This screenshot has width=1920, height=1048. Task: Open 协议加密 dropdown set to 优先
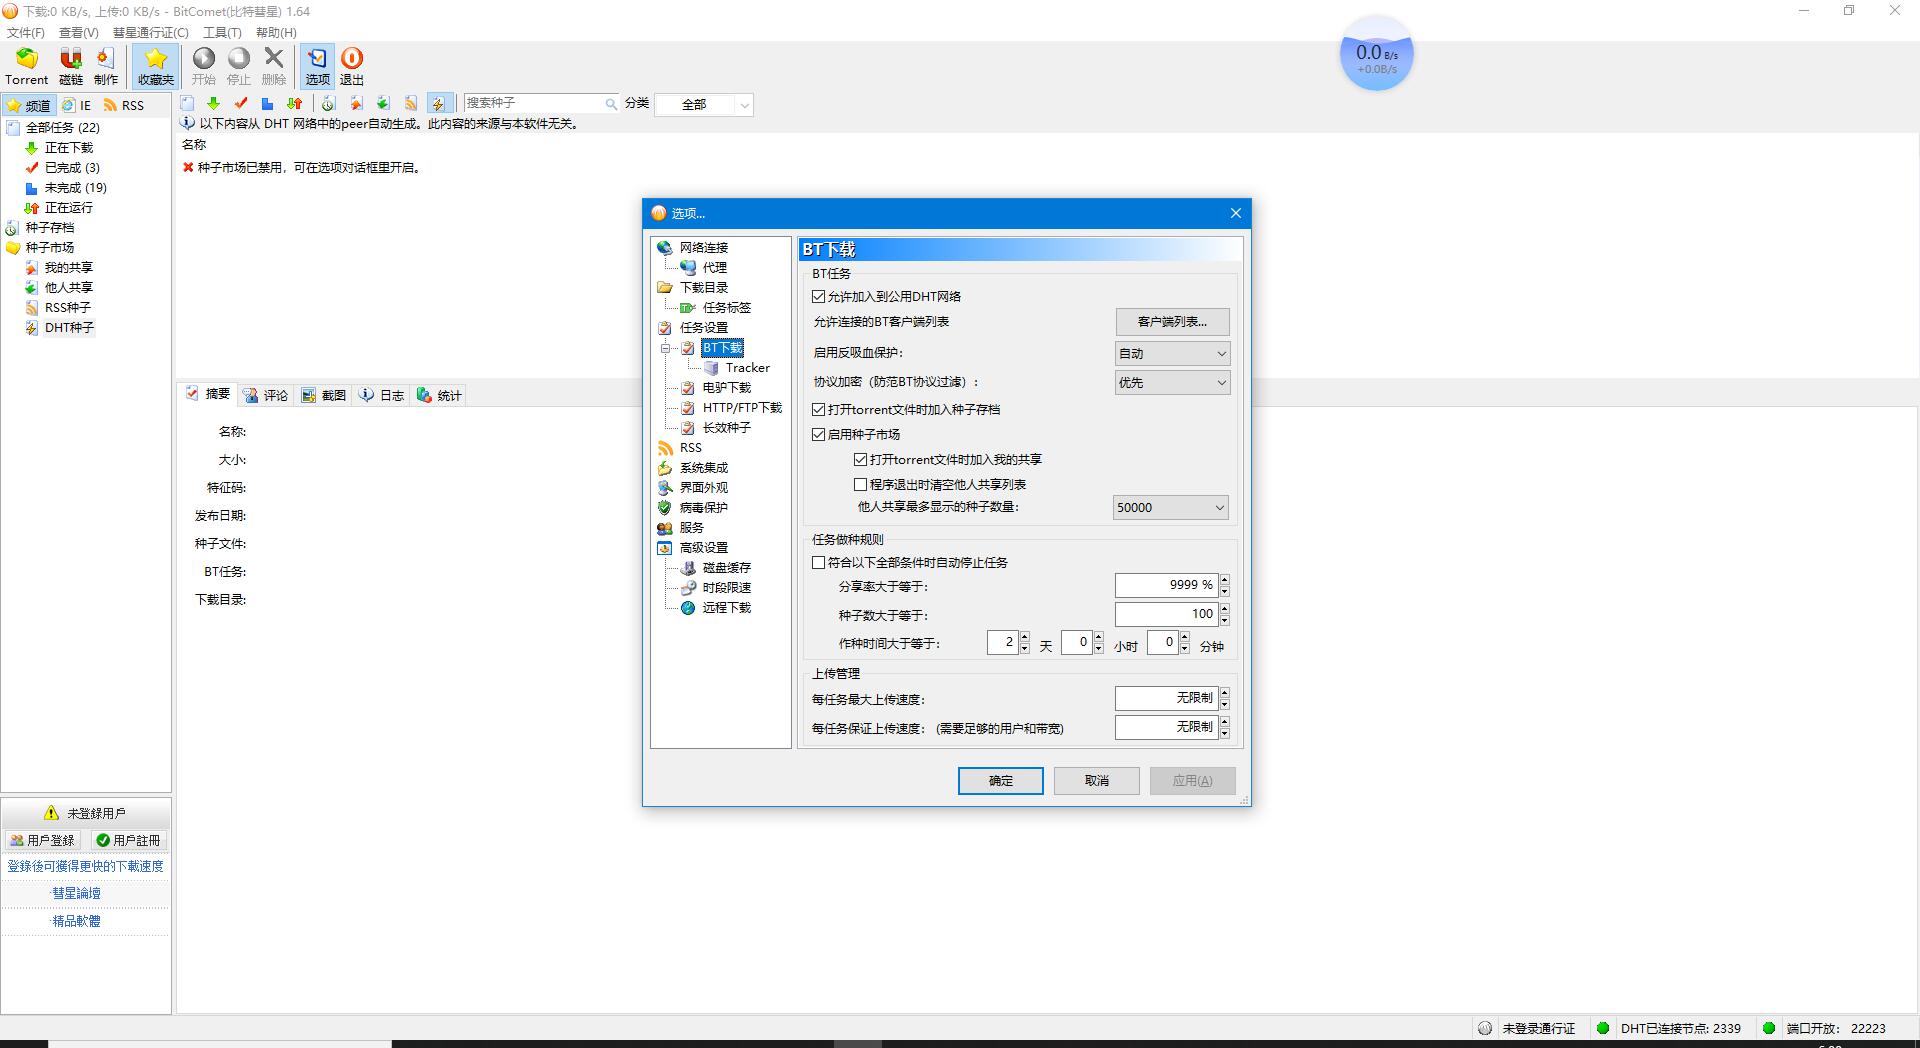(x=1172, y=382)
